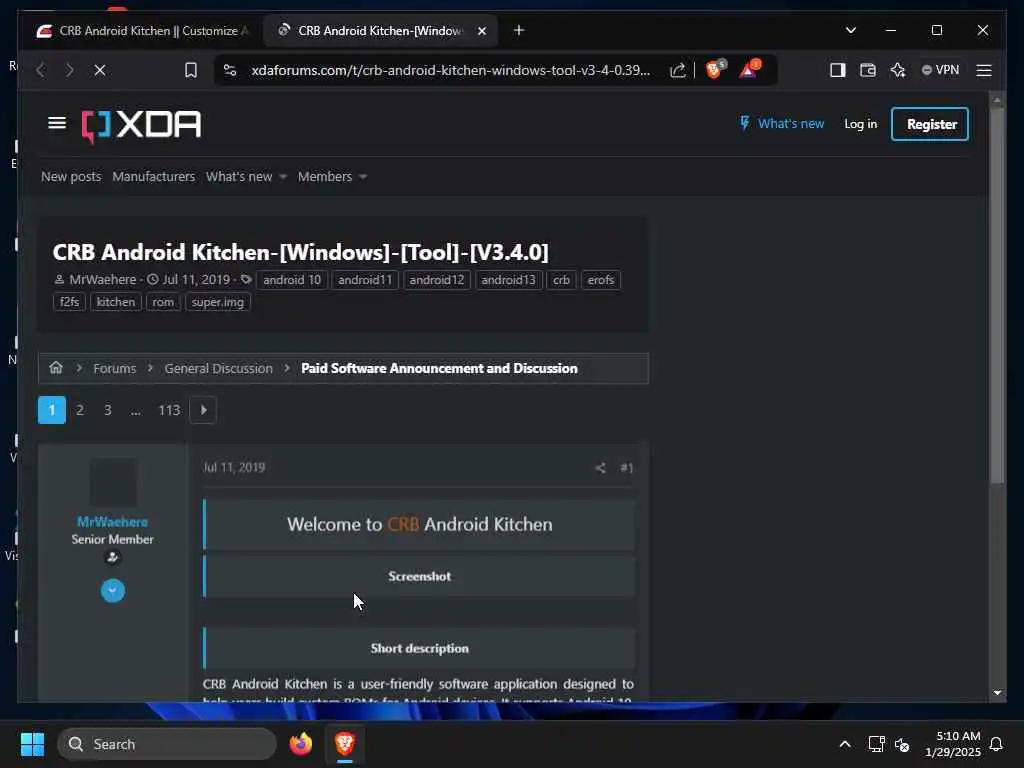The height and width of the screenshot is (768, 1024).
Task: Go to the next page arrow in pagination
Action: tap(203, 410)
